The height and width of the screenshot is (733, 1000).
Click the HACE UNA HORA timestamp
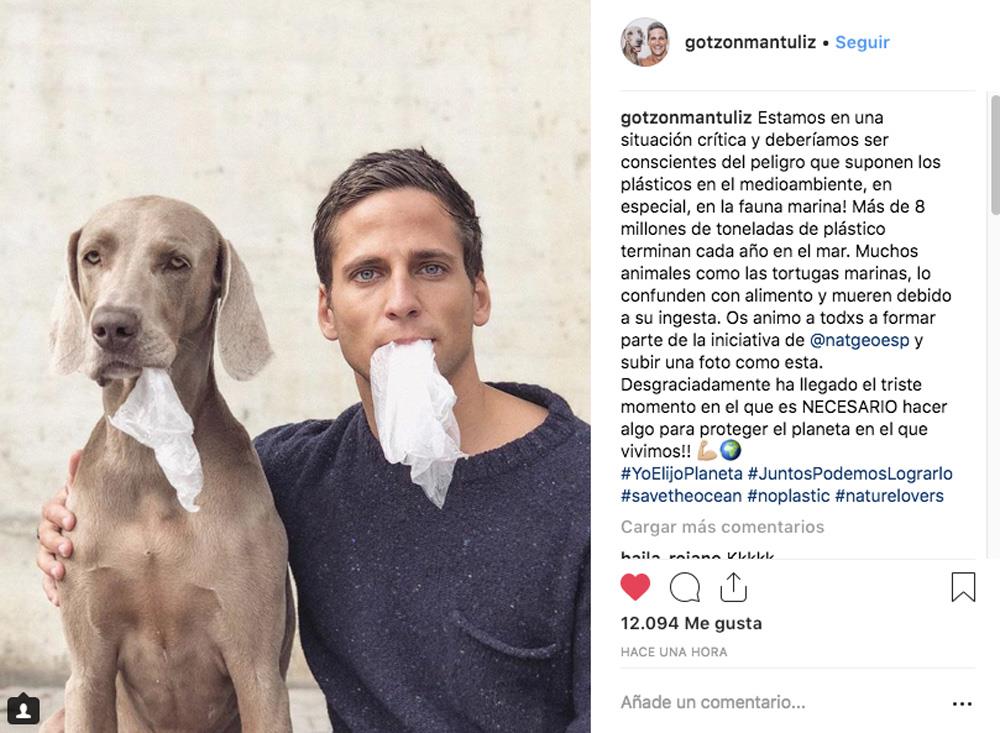point(673,652)
